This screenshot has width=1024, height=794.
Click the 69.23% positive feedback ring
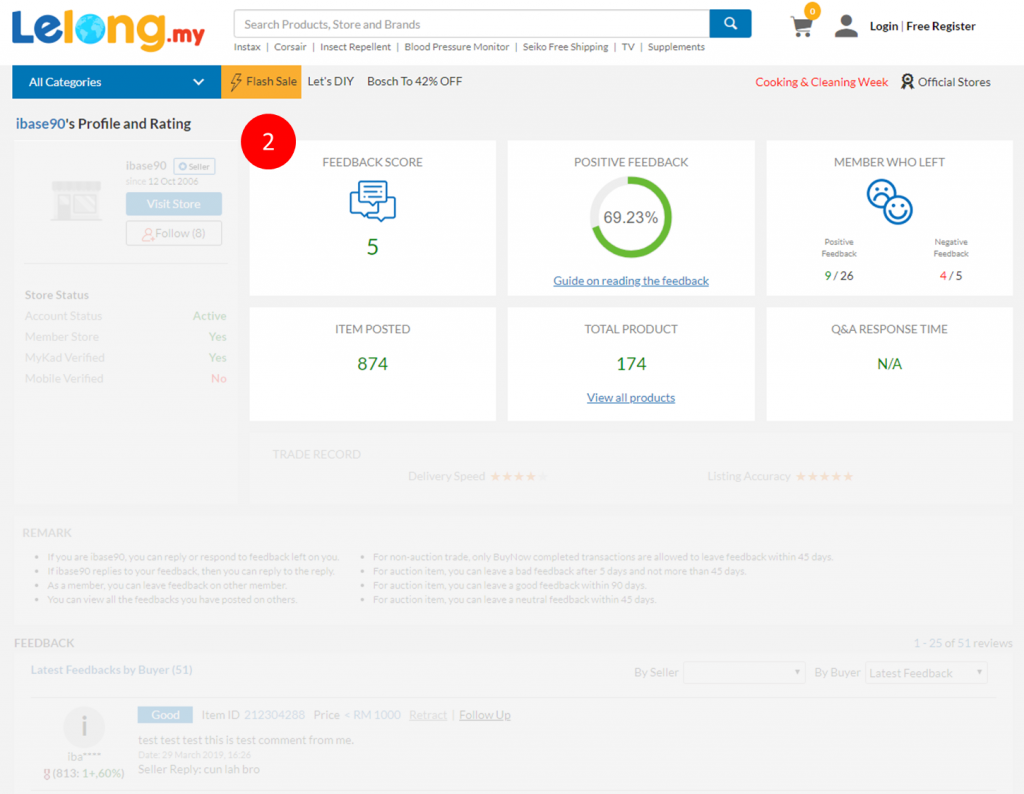tap(630, 217)
